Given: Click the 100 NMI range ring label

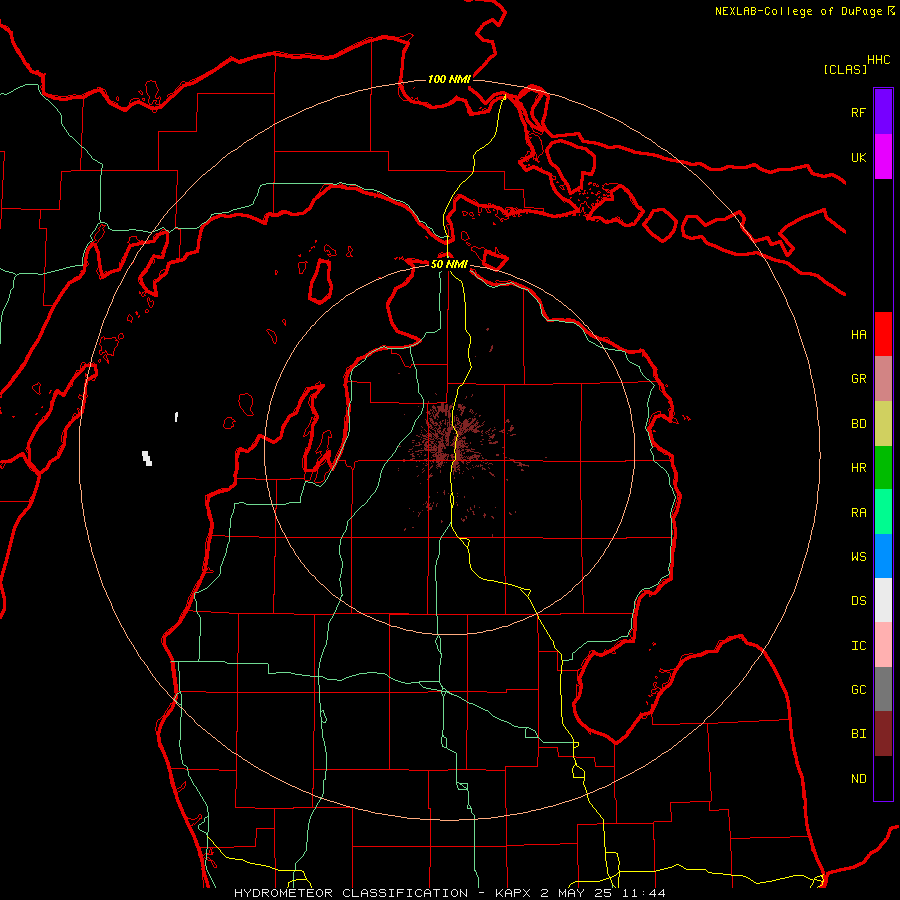Looking at the screenshot, I should (449, 79).
